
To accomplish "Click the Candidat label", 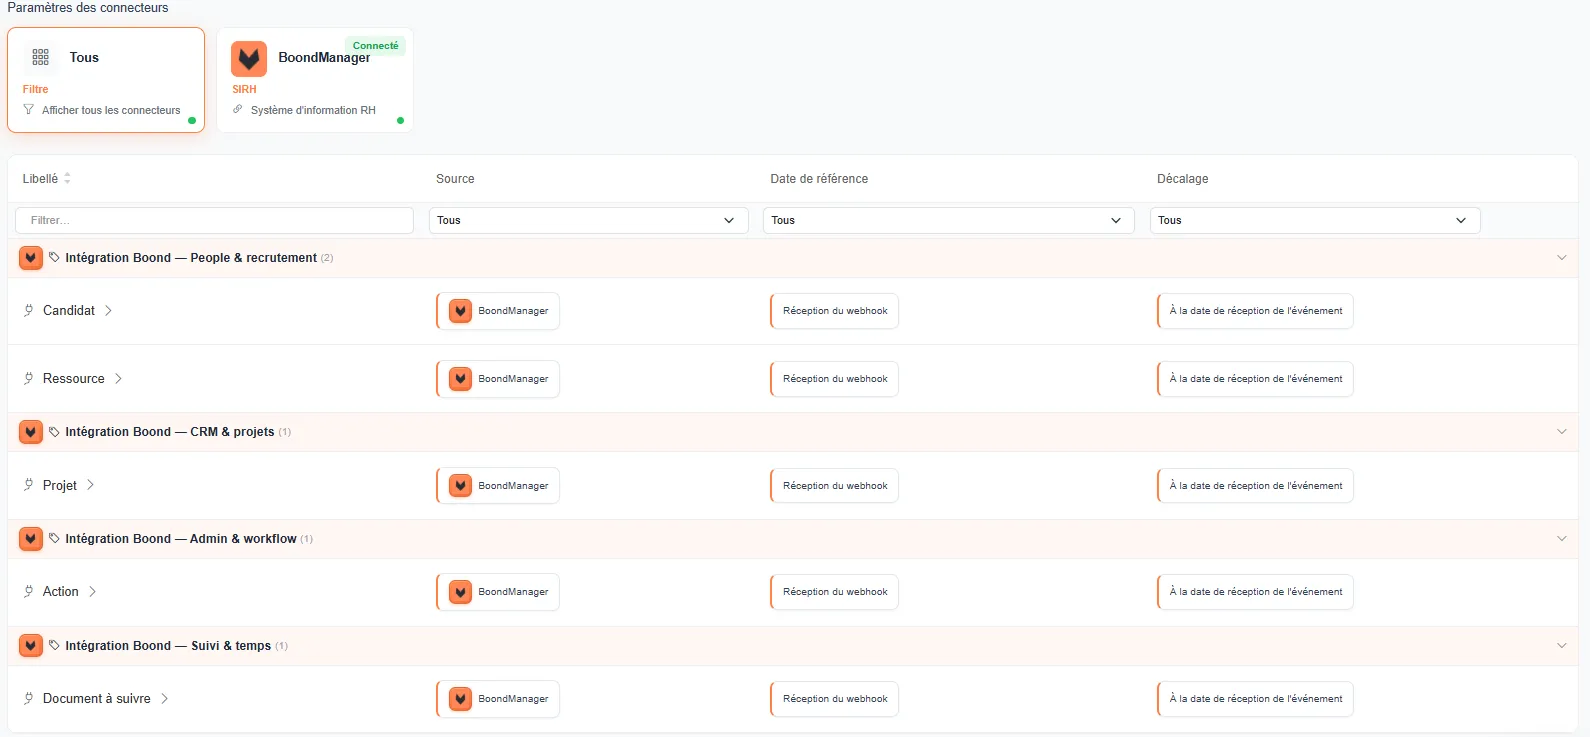I will [69, 311].
